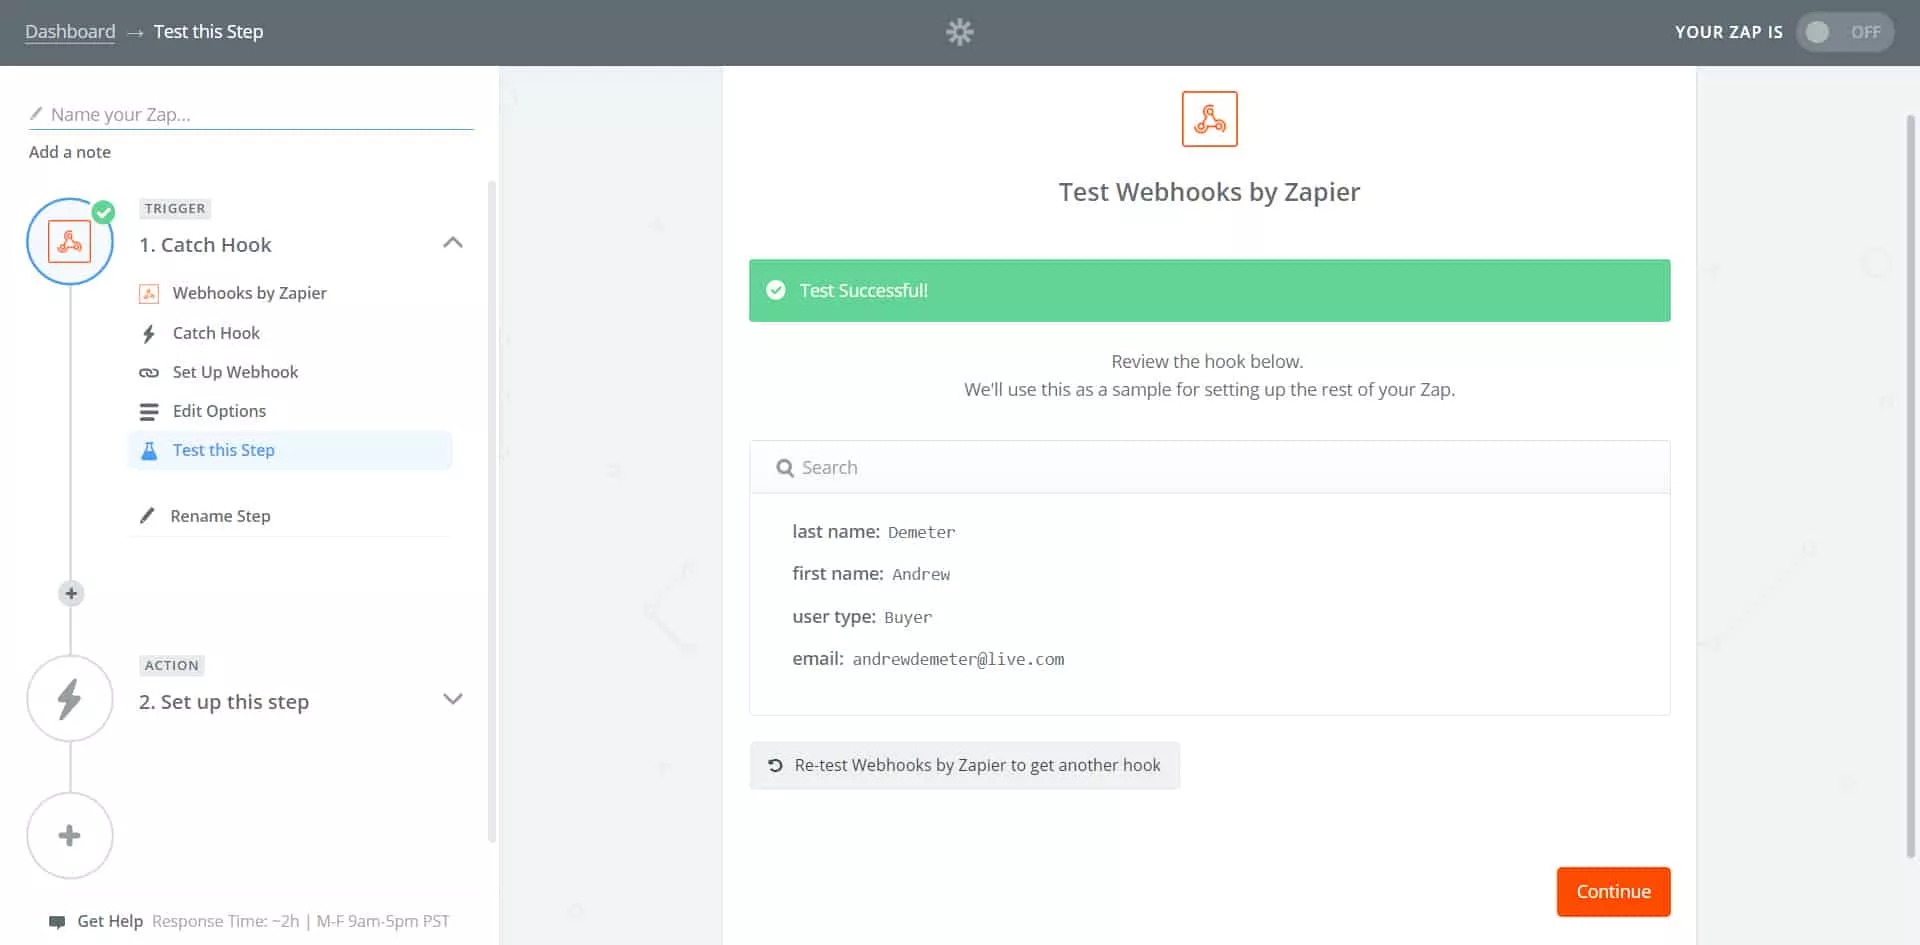Open Webhooks by Zapier step item

[x=249, y=293]
